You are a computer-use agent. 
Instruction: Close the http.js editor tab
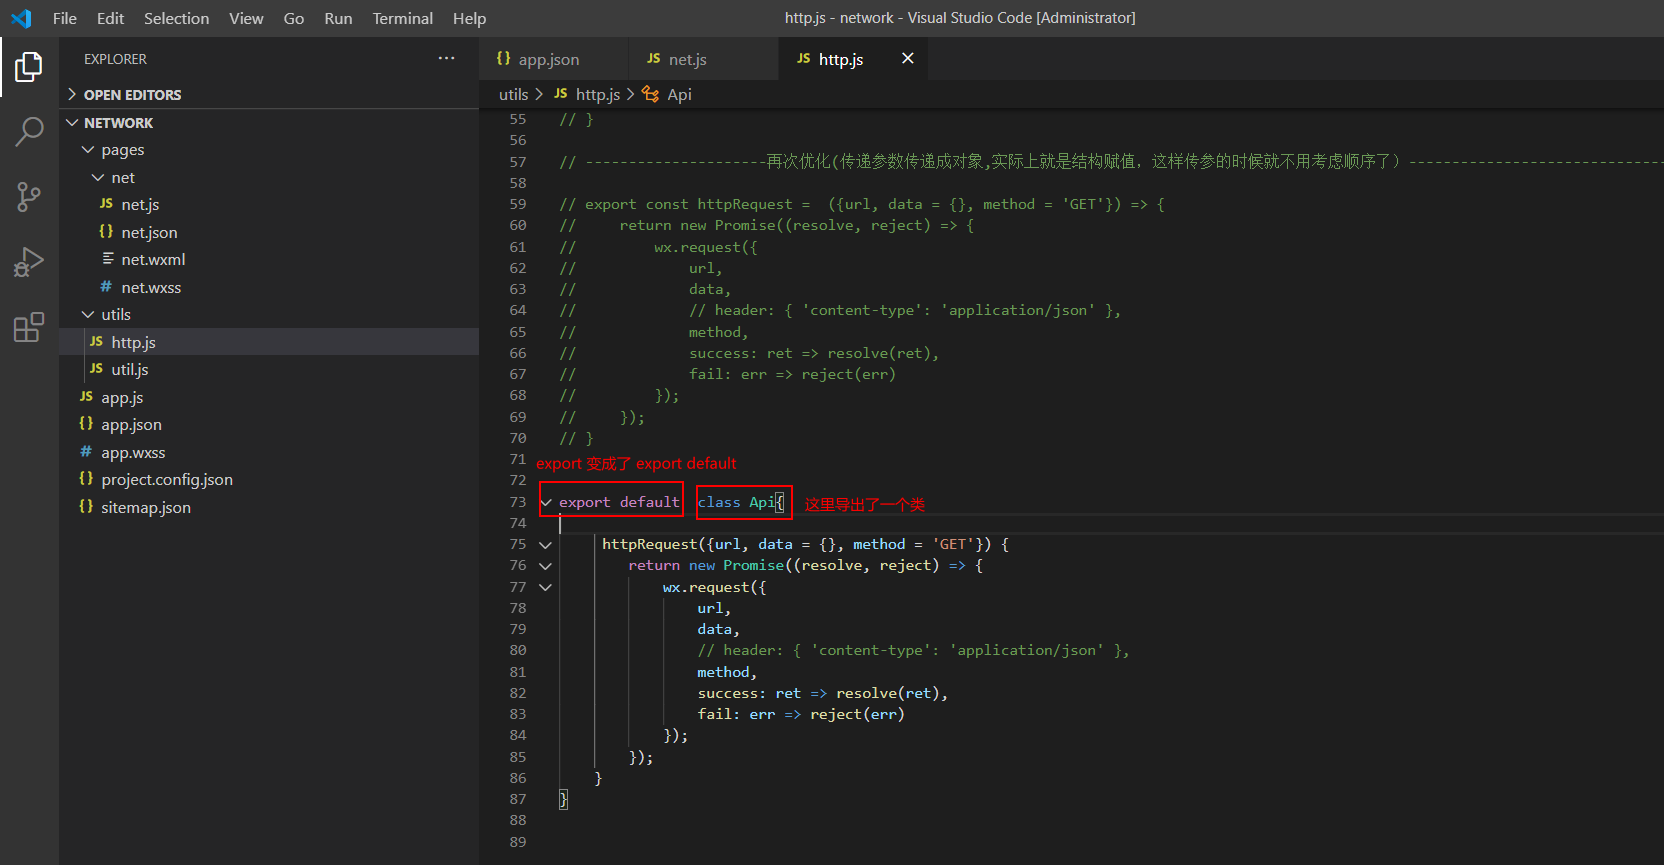(908, 59)
